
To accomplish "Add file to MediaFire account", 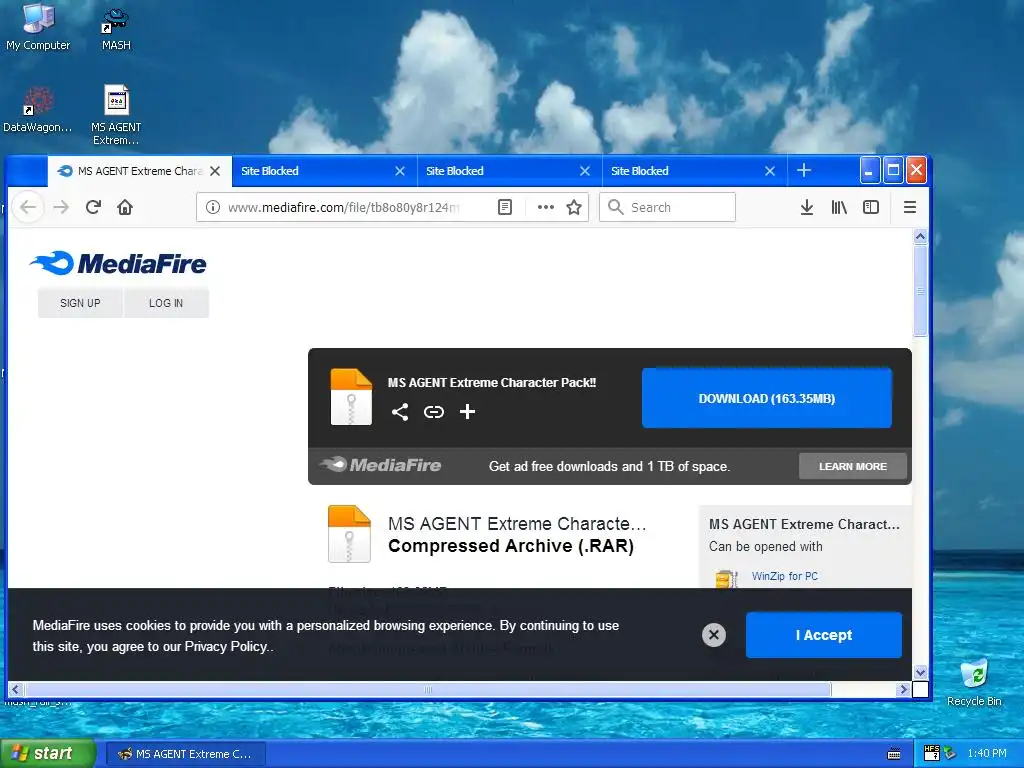I will [x=467, y=411].
